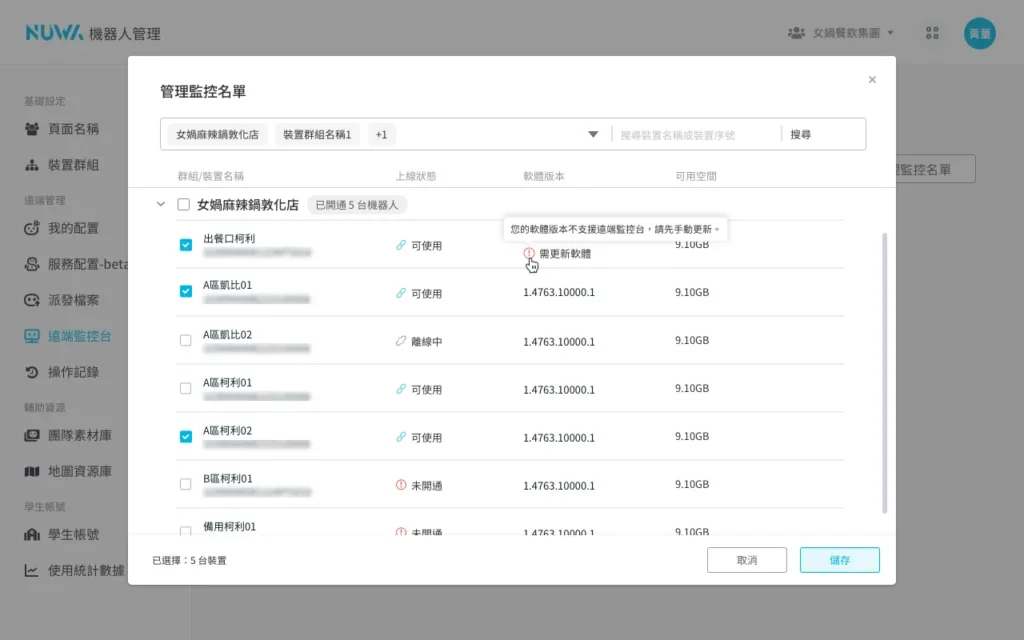Viewport: 1024px width, 640px height.
Task: Open 團隊素材庫 in the sidebar
Action: pos(68,435)
